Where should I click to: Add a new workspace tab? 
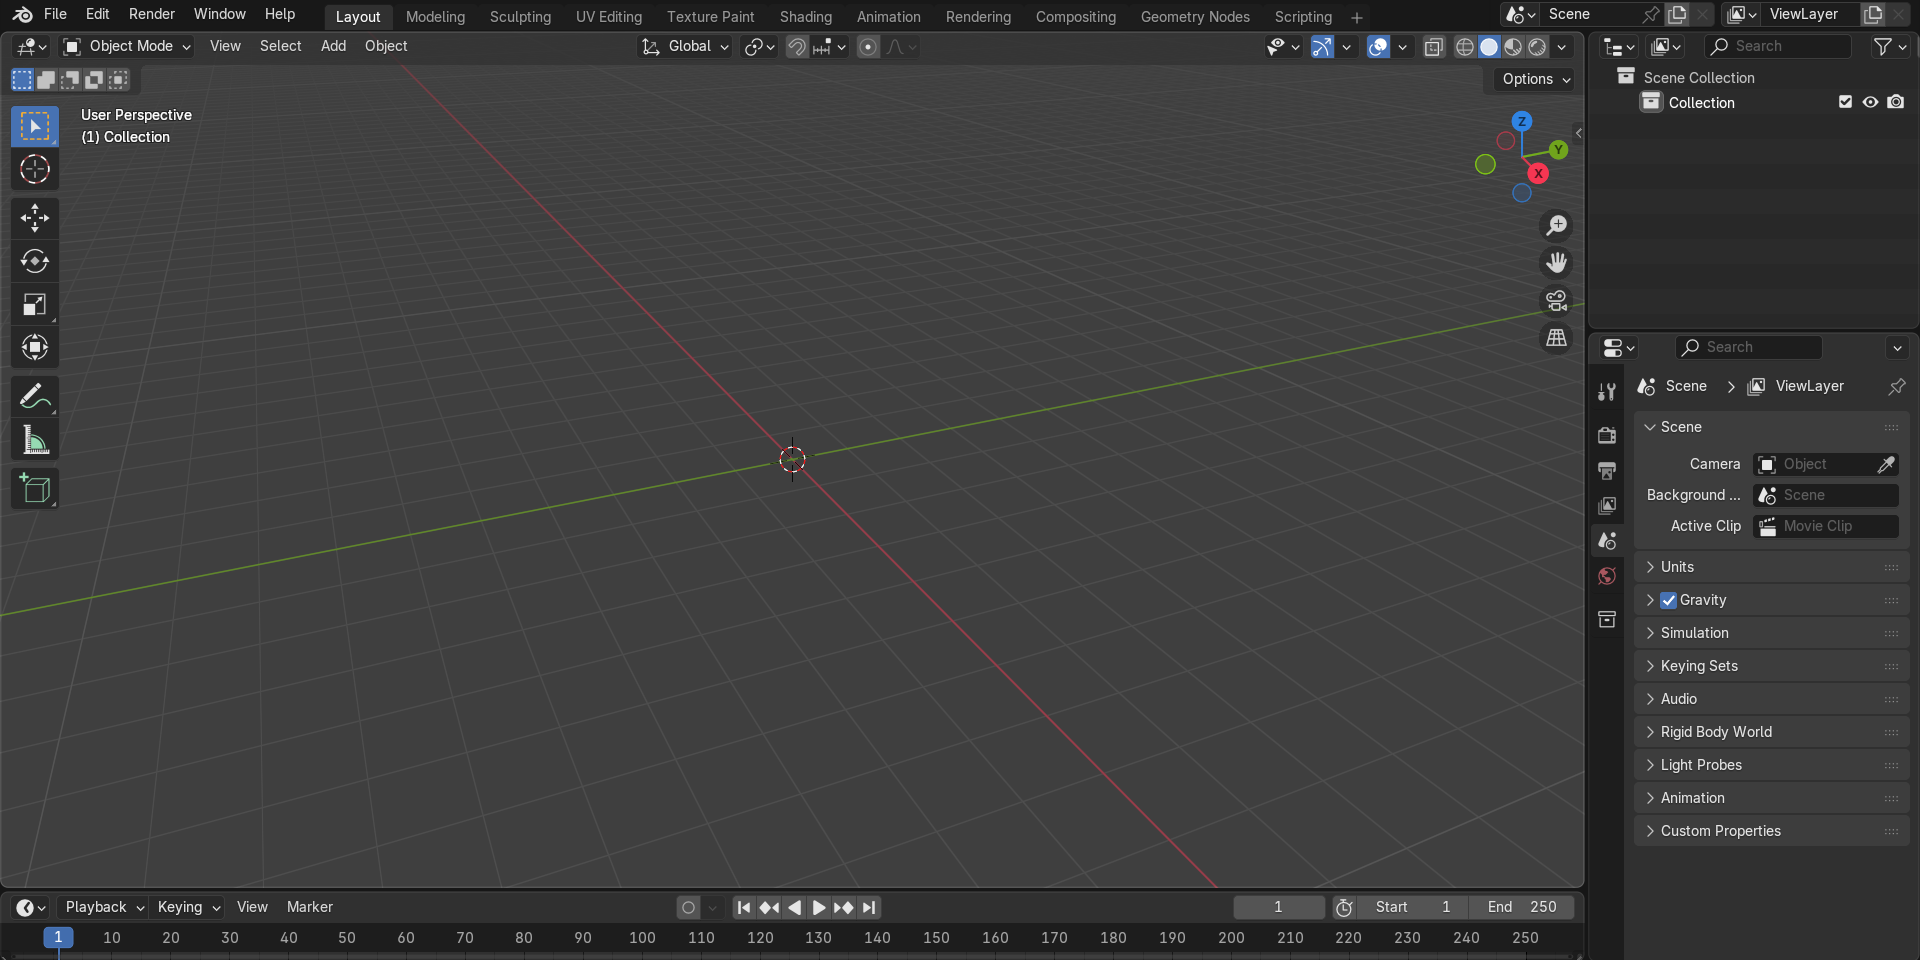point(1357,17)
